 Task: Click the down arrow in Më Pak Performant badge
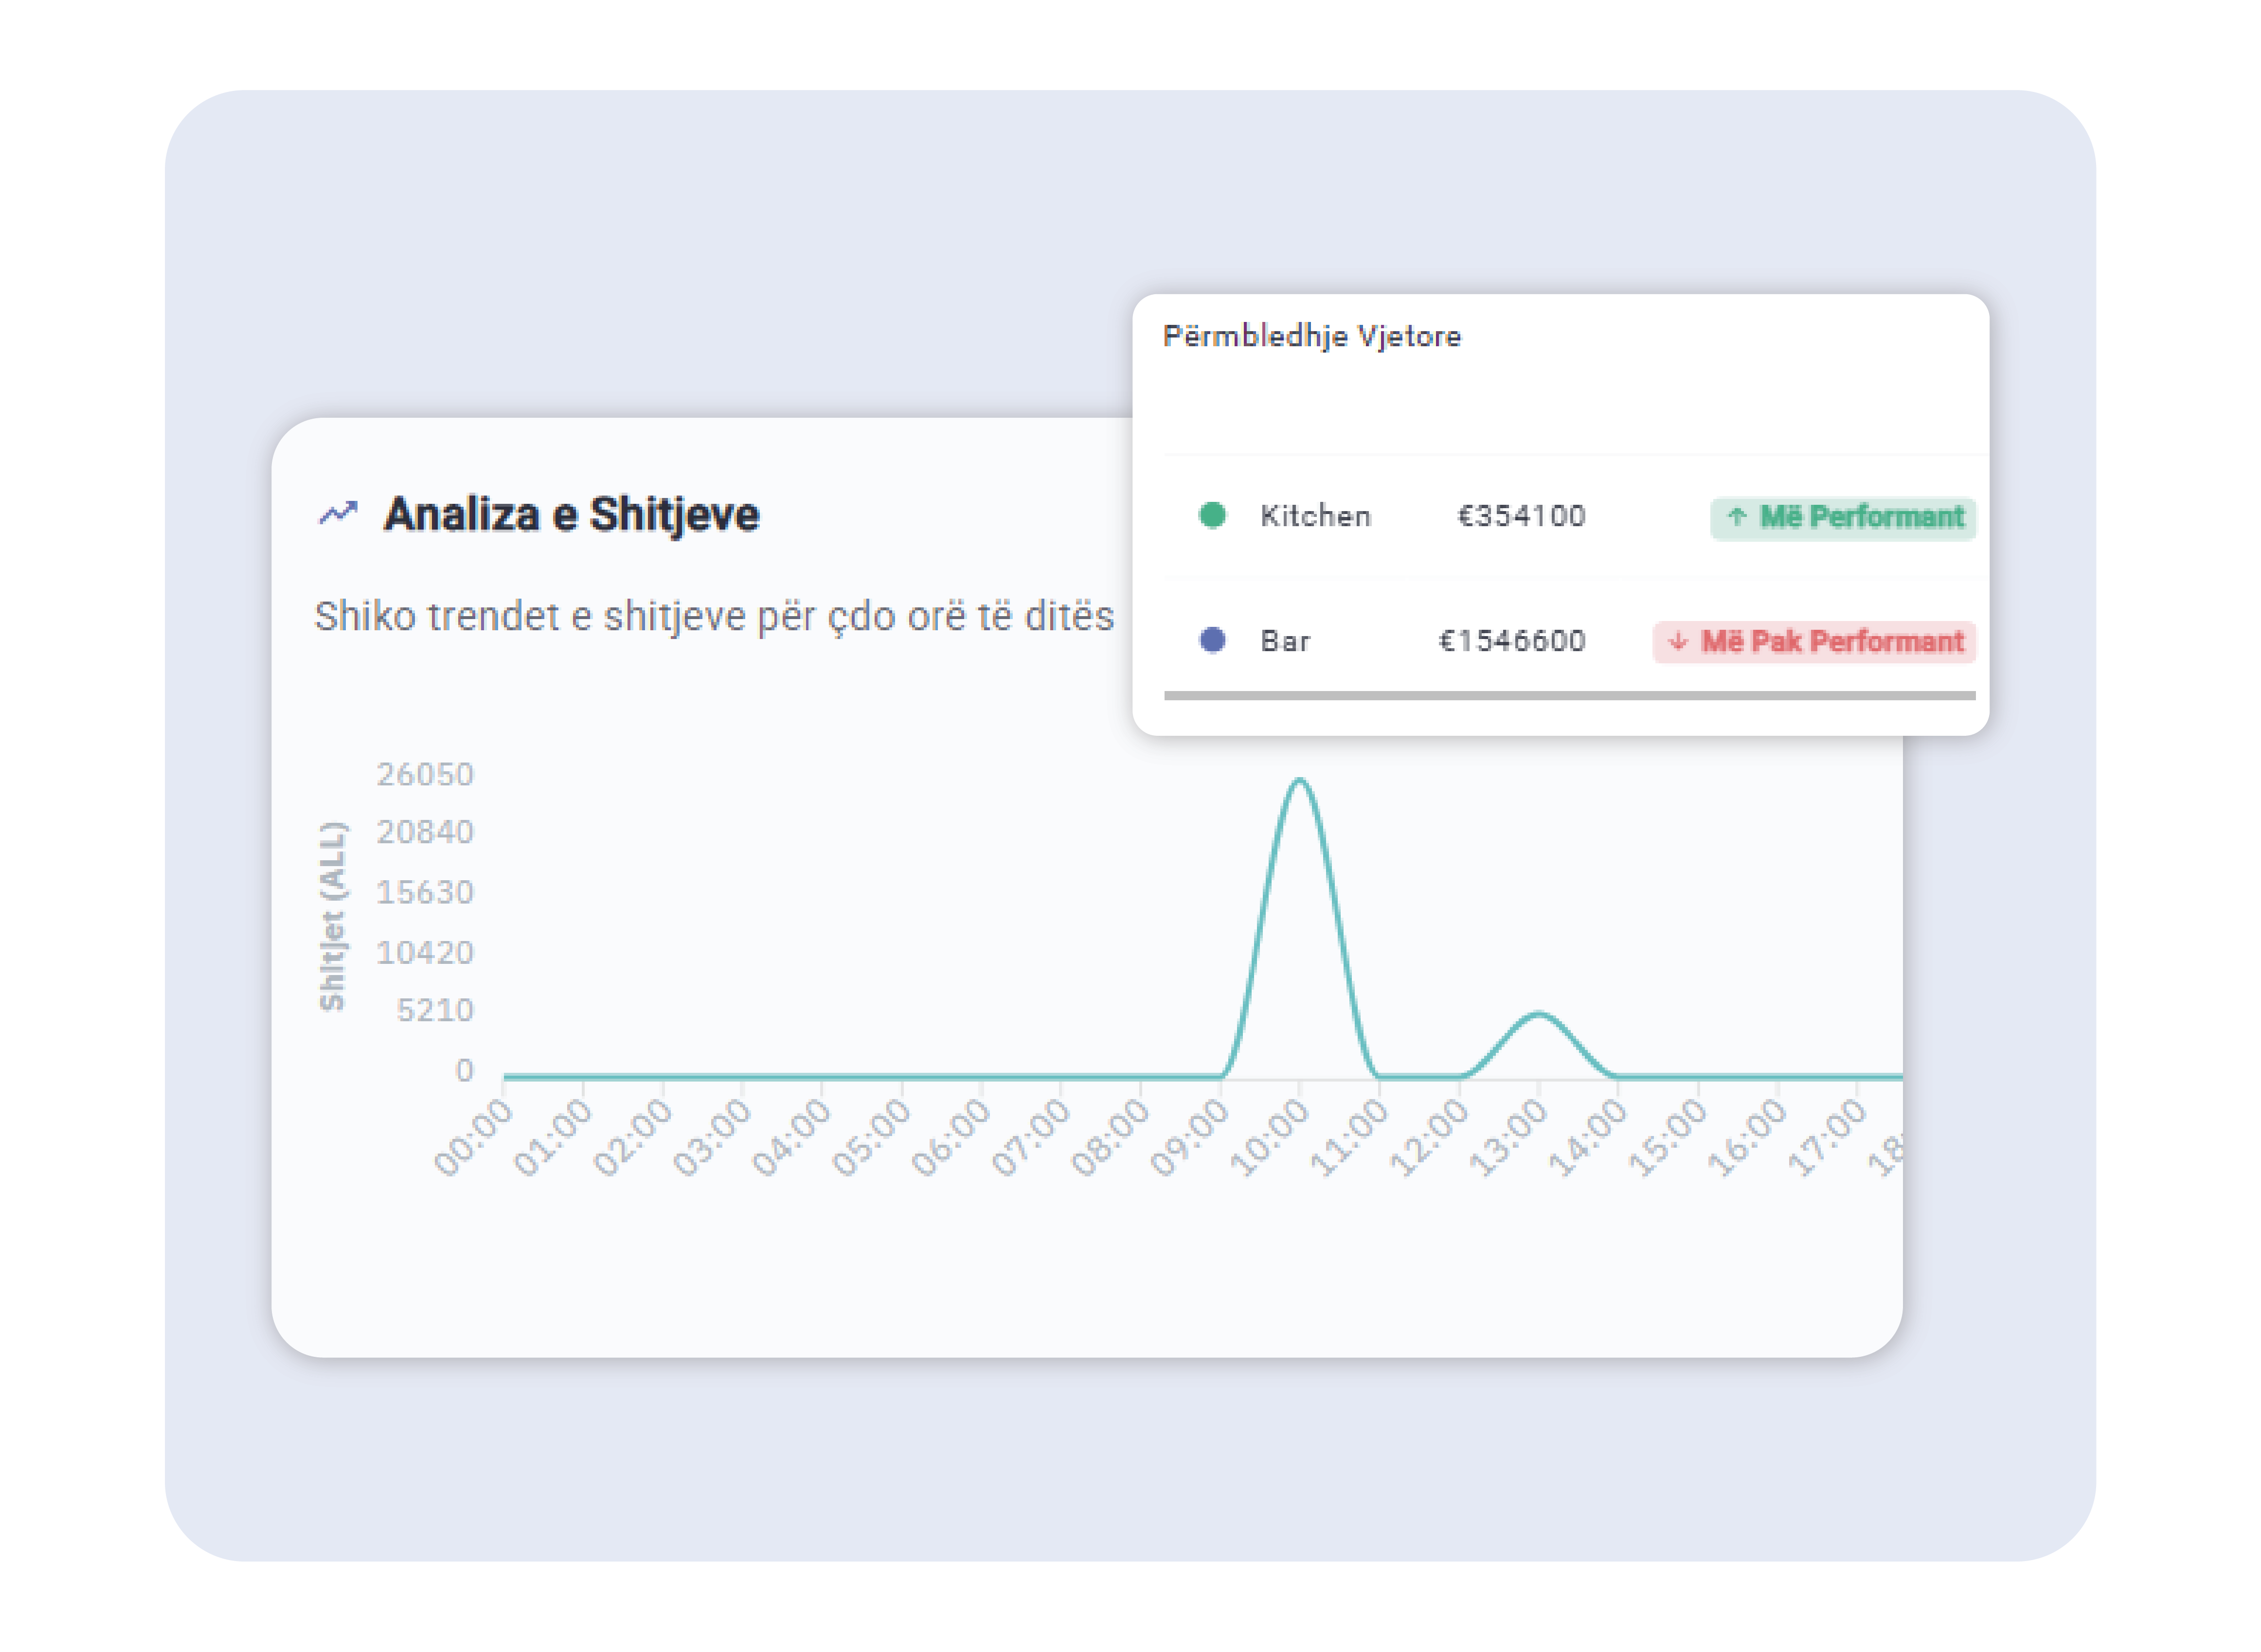[1678, 641]
